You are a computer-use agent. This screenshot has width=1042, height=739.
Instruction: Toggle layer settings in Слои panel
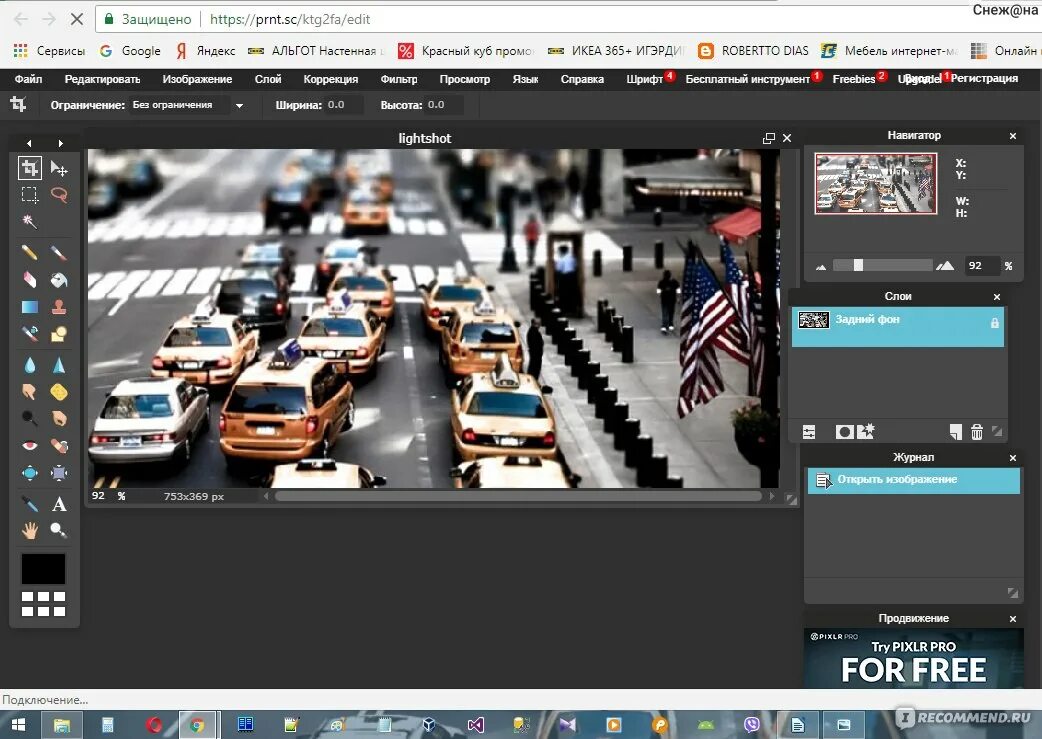point(809,432)
